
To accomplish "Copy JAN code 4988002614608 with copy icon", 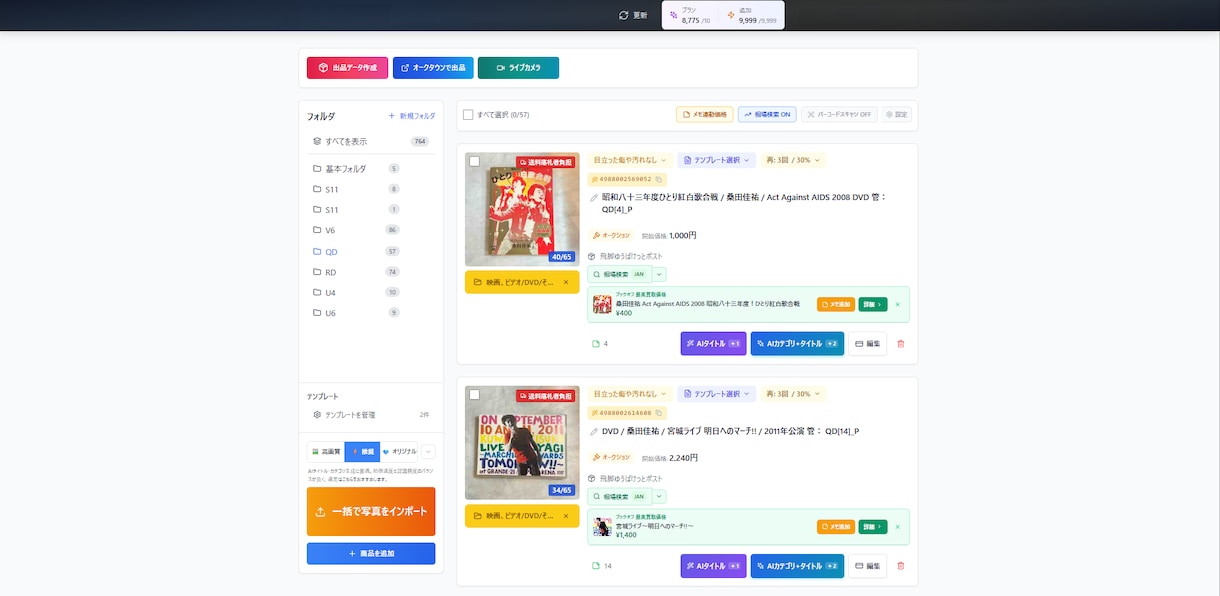I will (659, 413).
